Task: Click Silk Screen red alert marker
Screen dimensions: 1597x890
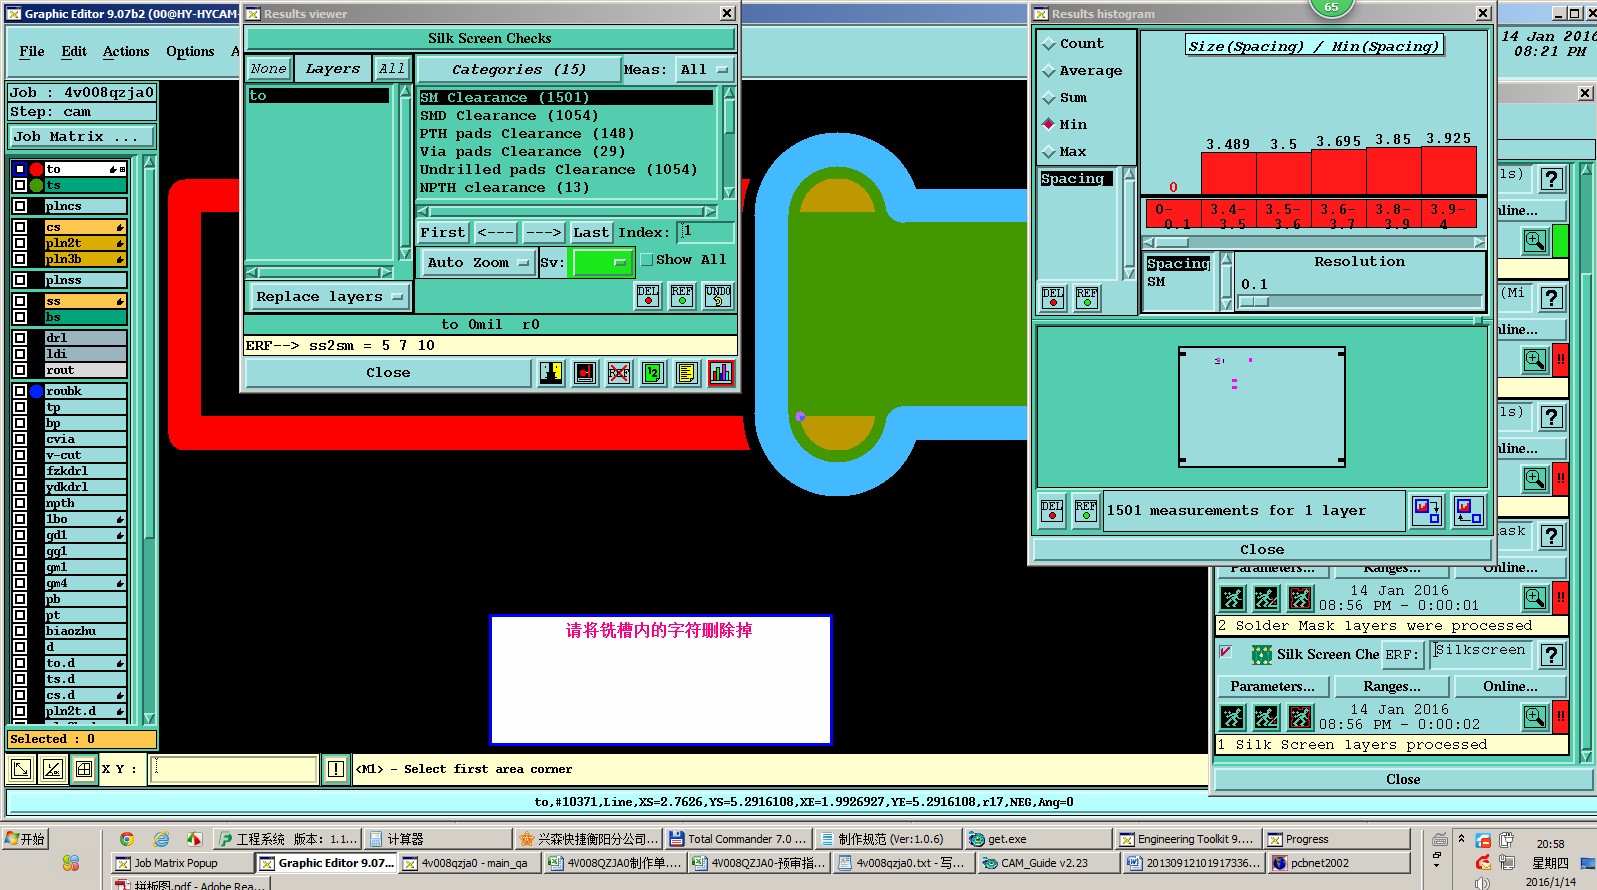Action: click(x=1560, y=717)
